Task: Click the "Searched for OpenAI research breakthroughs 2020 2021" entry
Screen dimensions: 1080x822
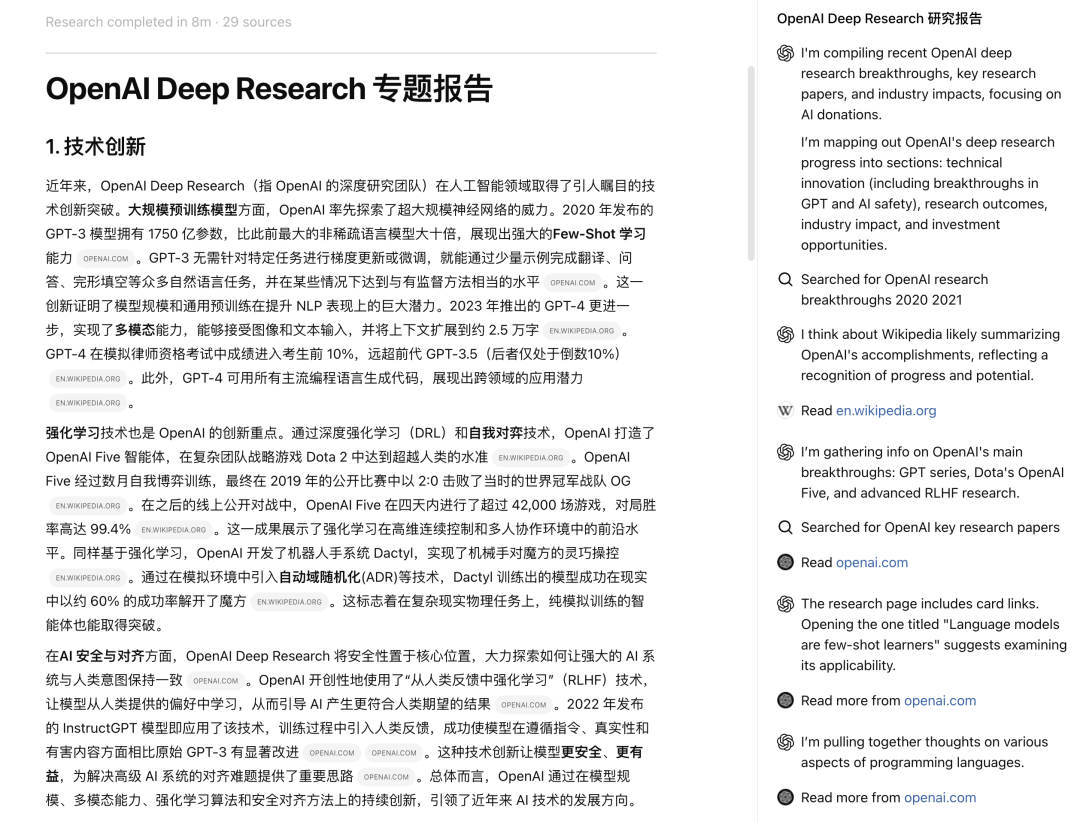Action: 895,289
